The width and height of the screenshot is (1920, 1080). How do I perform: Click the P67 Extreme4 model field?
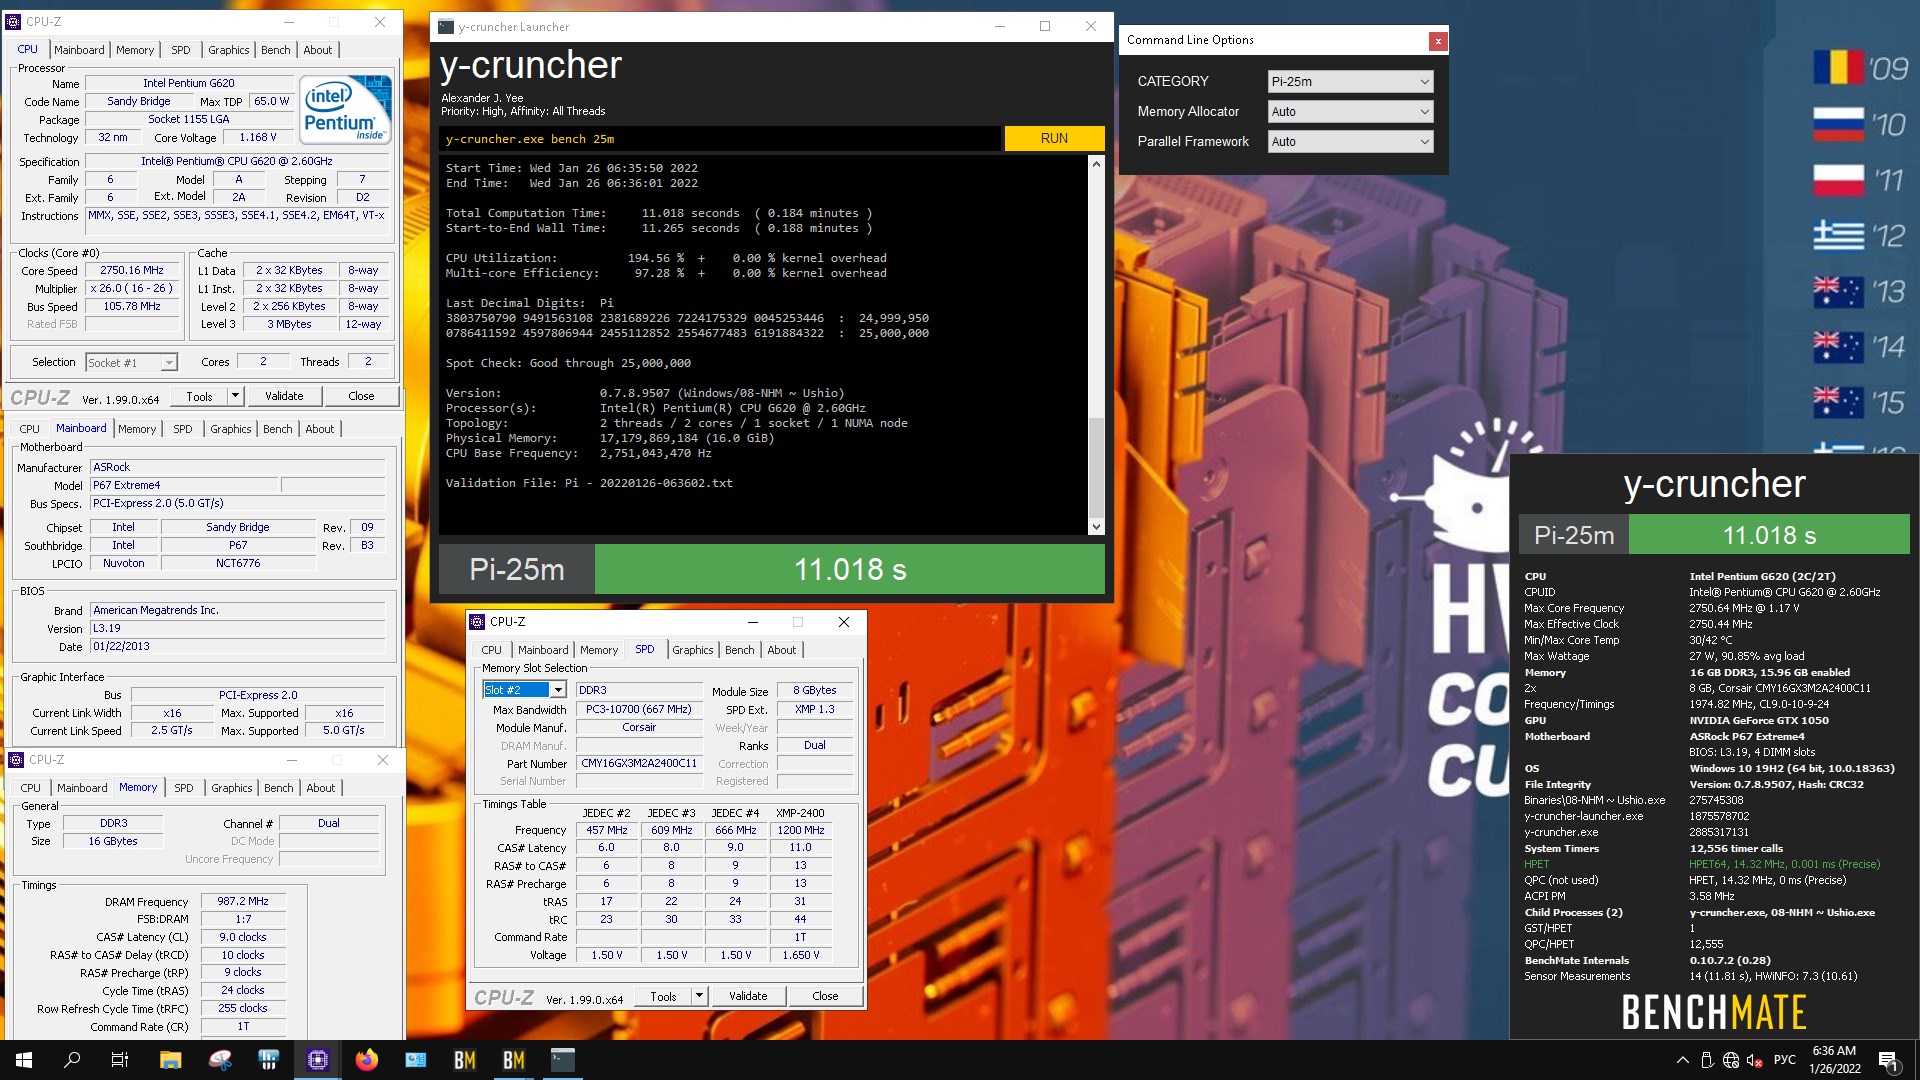(x=184, y=485)
